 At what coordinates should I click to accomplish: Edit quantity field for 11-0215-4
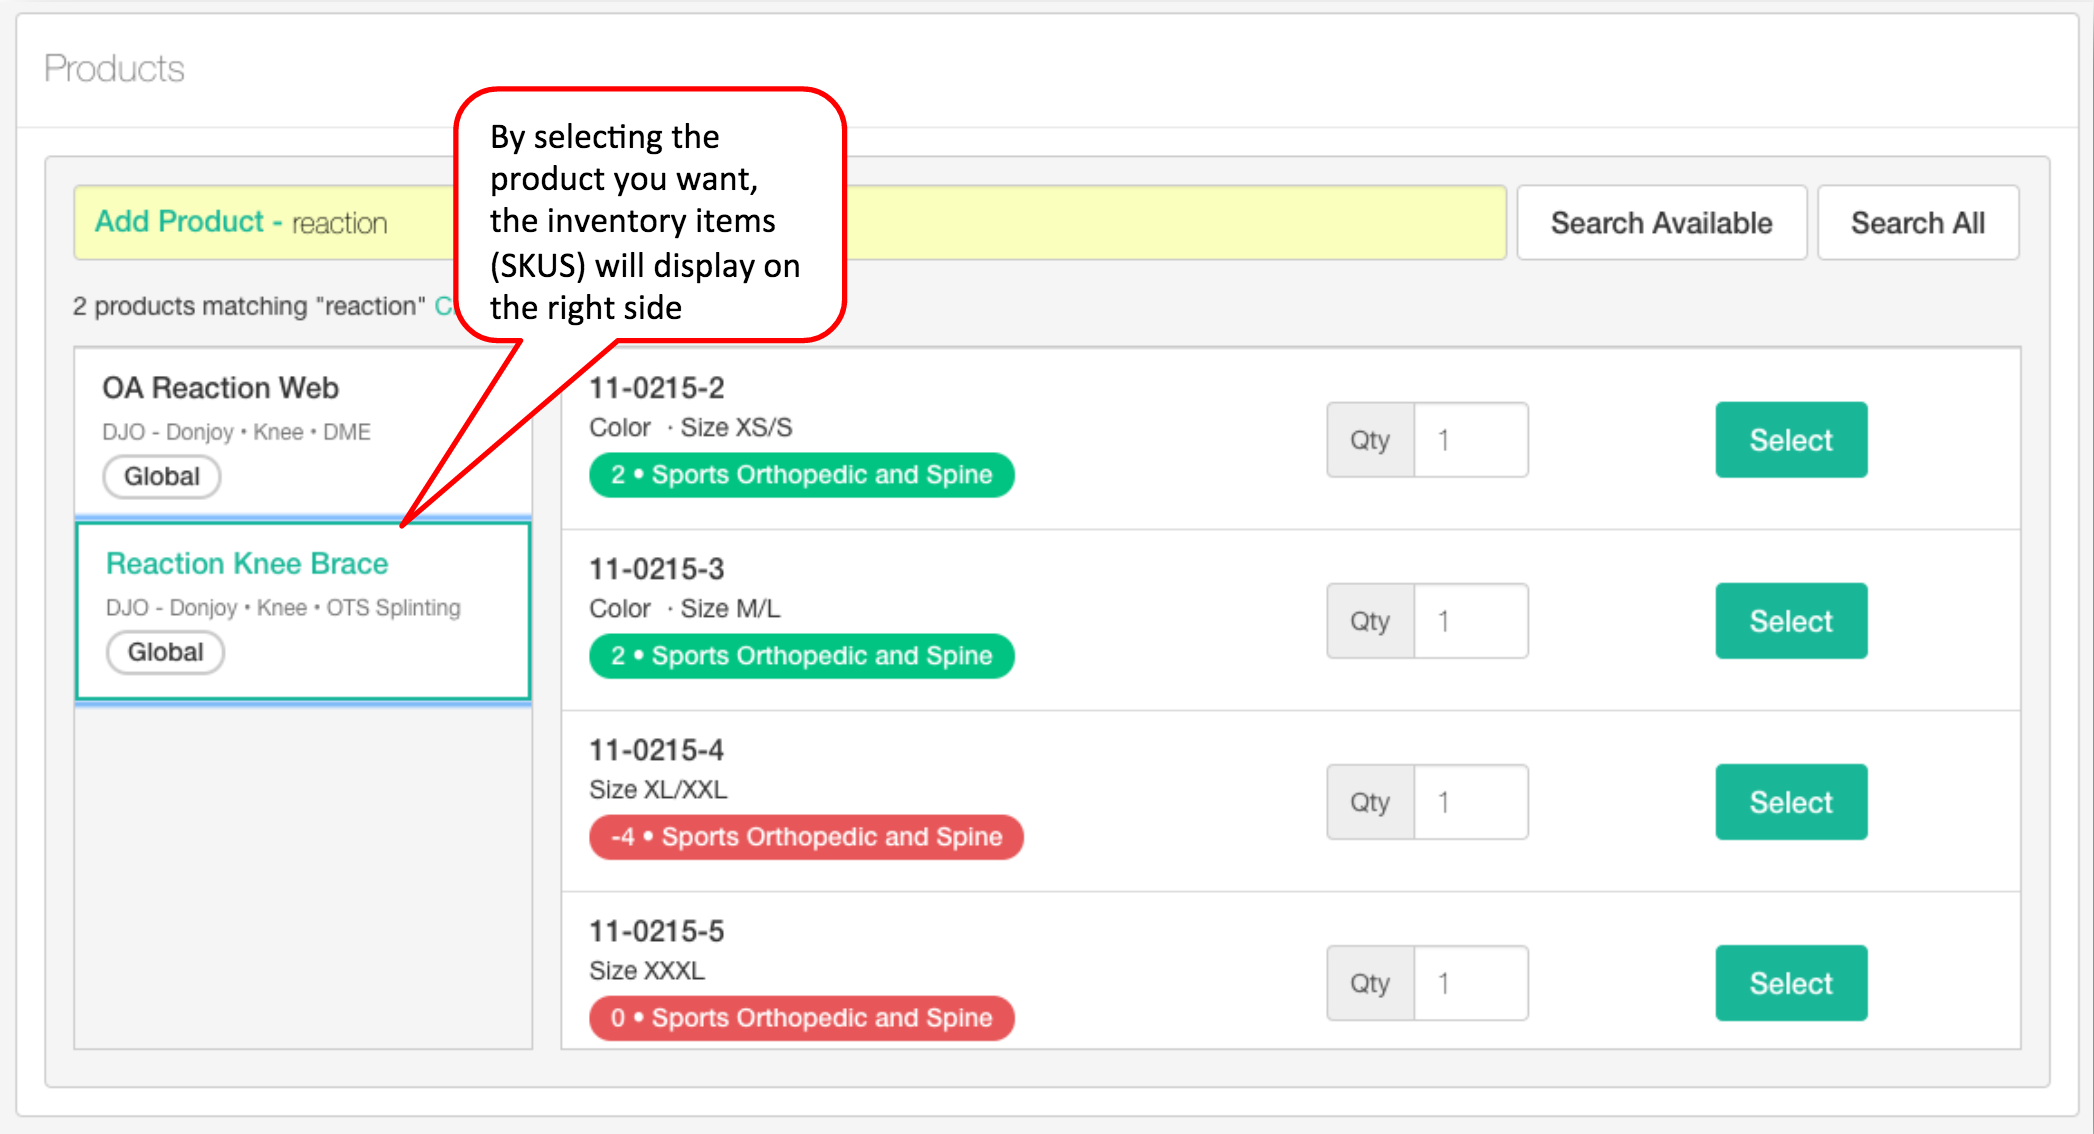click(1470, 802)
